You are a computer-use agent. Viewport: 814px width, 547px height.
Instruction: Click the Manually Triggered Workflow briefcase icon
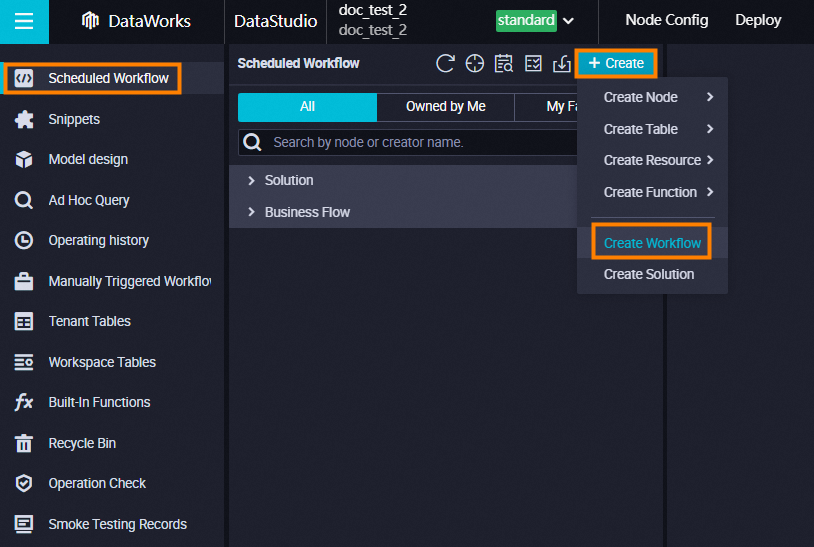[x=24, y=281]
